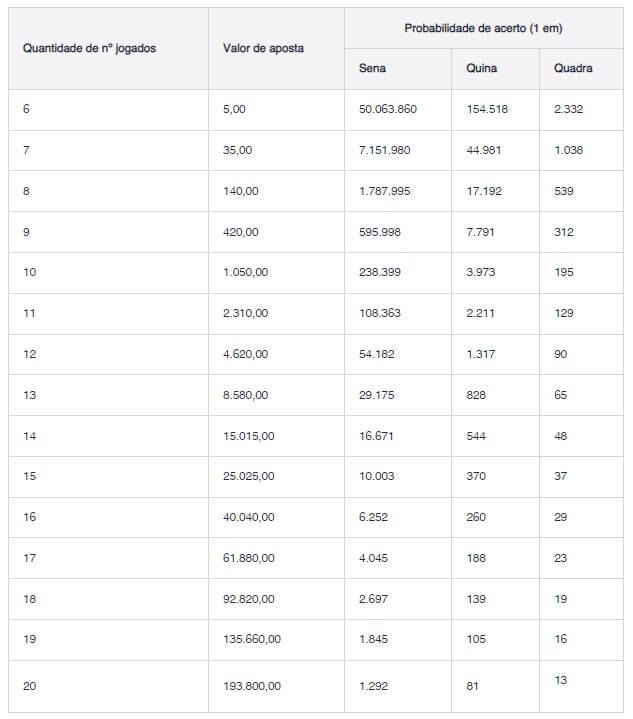Click the bet value 61.880,00 cell

(248, 558)
